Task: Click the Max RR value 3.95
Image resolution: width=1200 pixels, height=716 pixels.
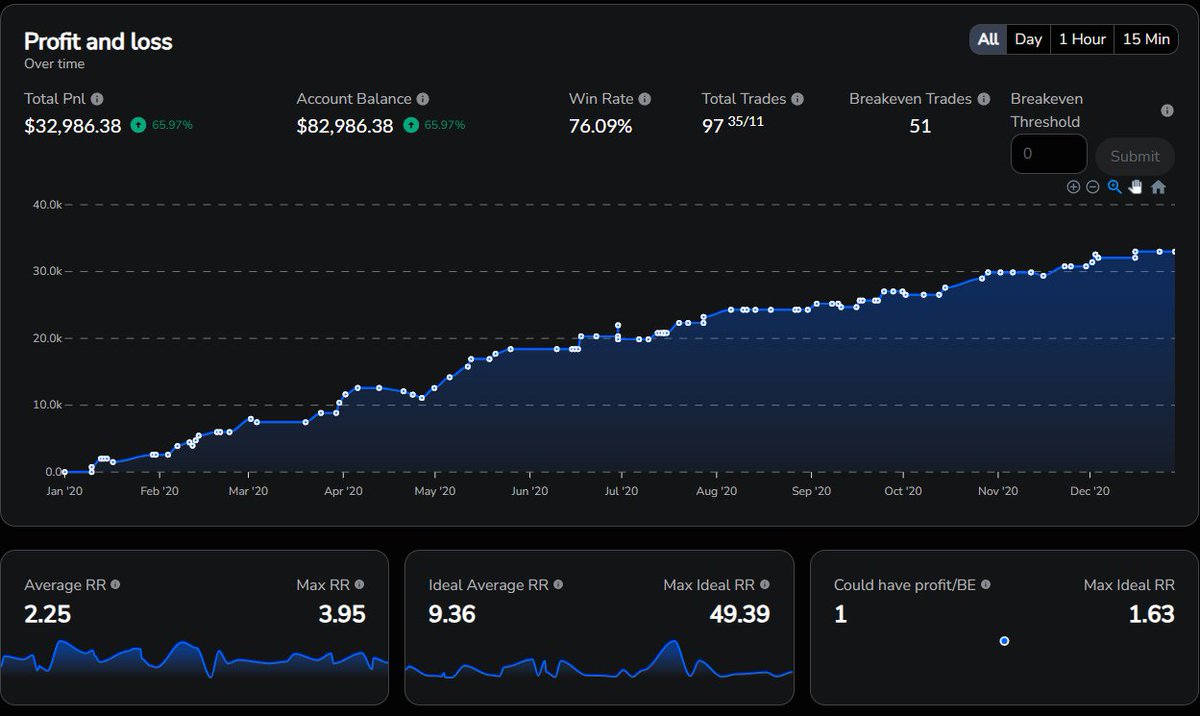Action: (x=342, y=614)
